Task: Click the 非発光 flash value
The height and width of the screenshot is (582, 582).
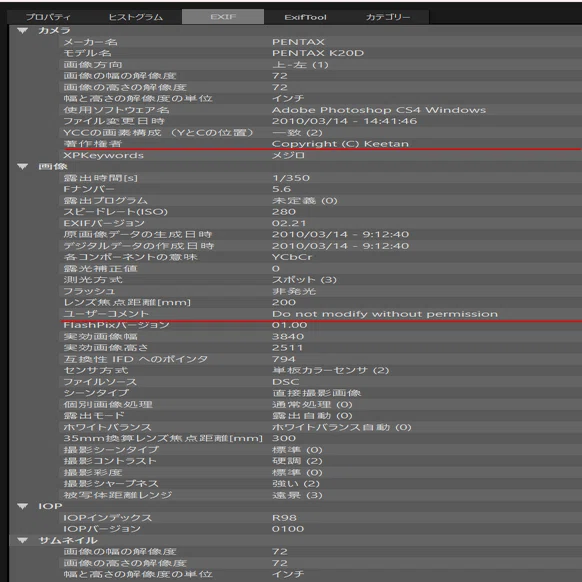Action: tap(294, 291)
